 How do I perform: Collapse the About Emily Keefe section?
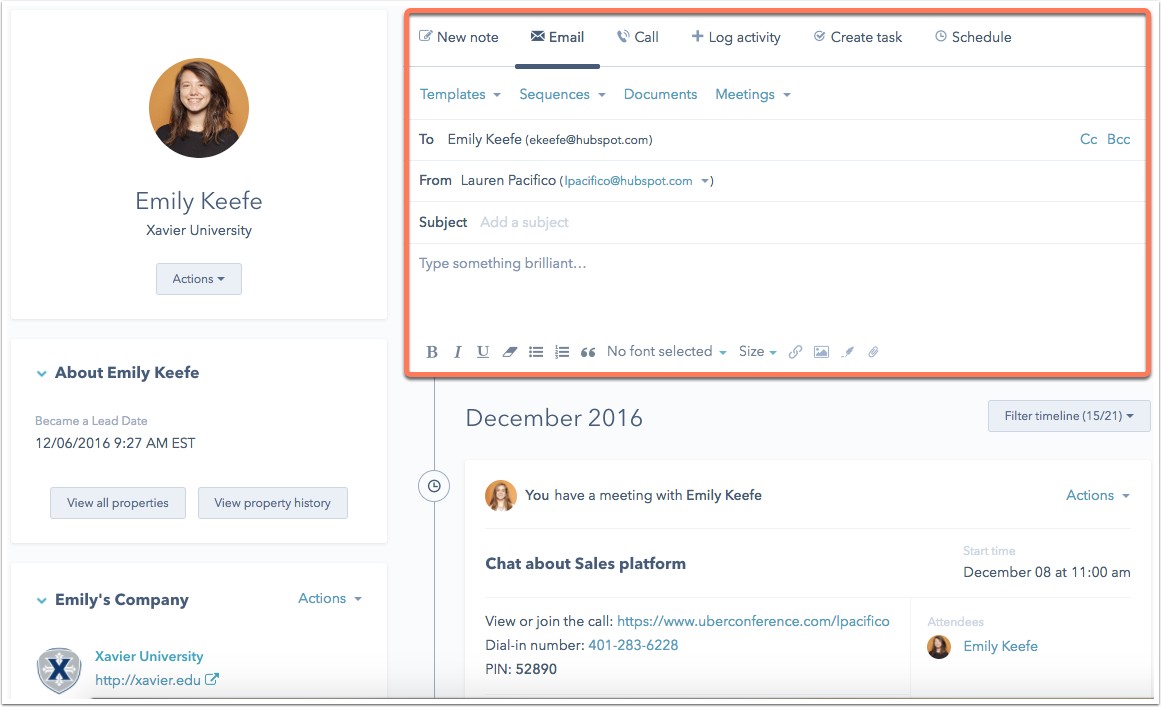41,374
